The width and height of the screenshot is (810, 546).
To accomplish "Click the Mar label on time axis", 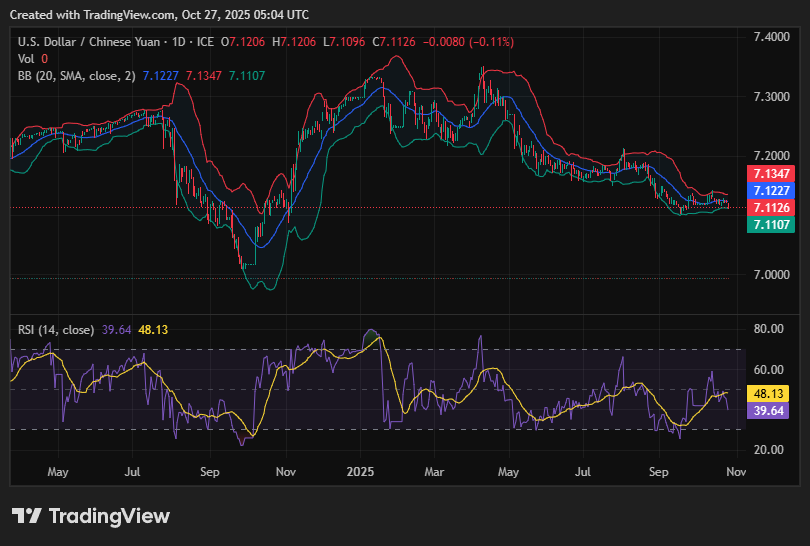I will point(434,469).
